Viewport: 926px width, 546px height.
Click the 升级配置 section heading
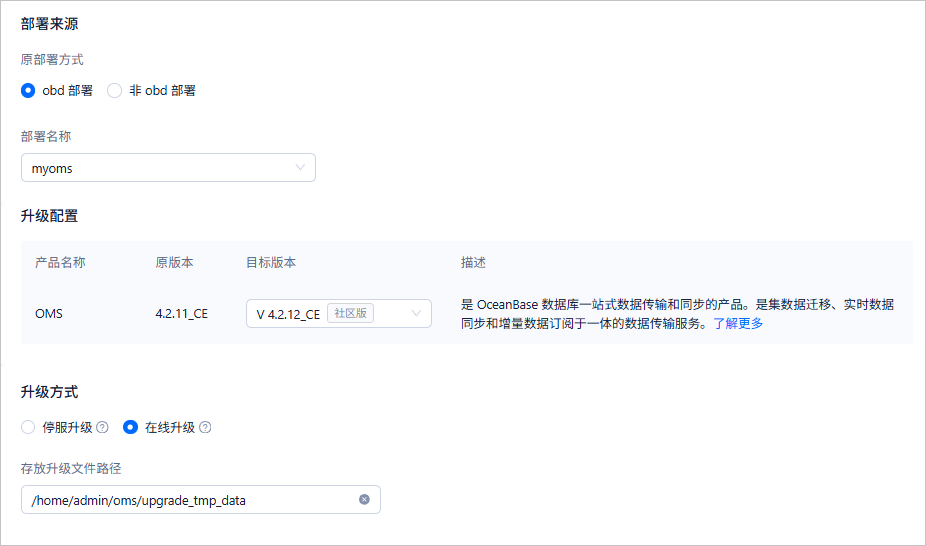pos(50,216)
